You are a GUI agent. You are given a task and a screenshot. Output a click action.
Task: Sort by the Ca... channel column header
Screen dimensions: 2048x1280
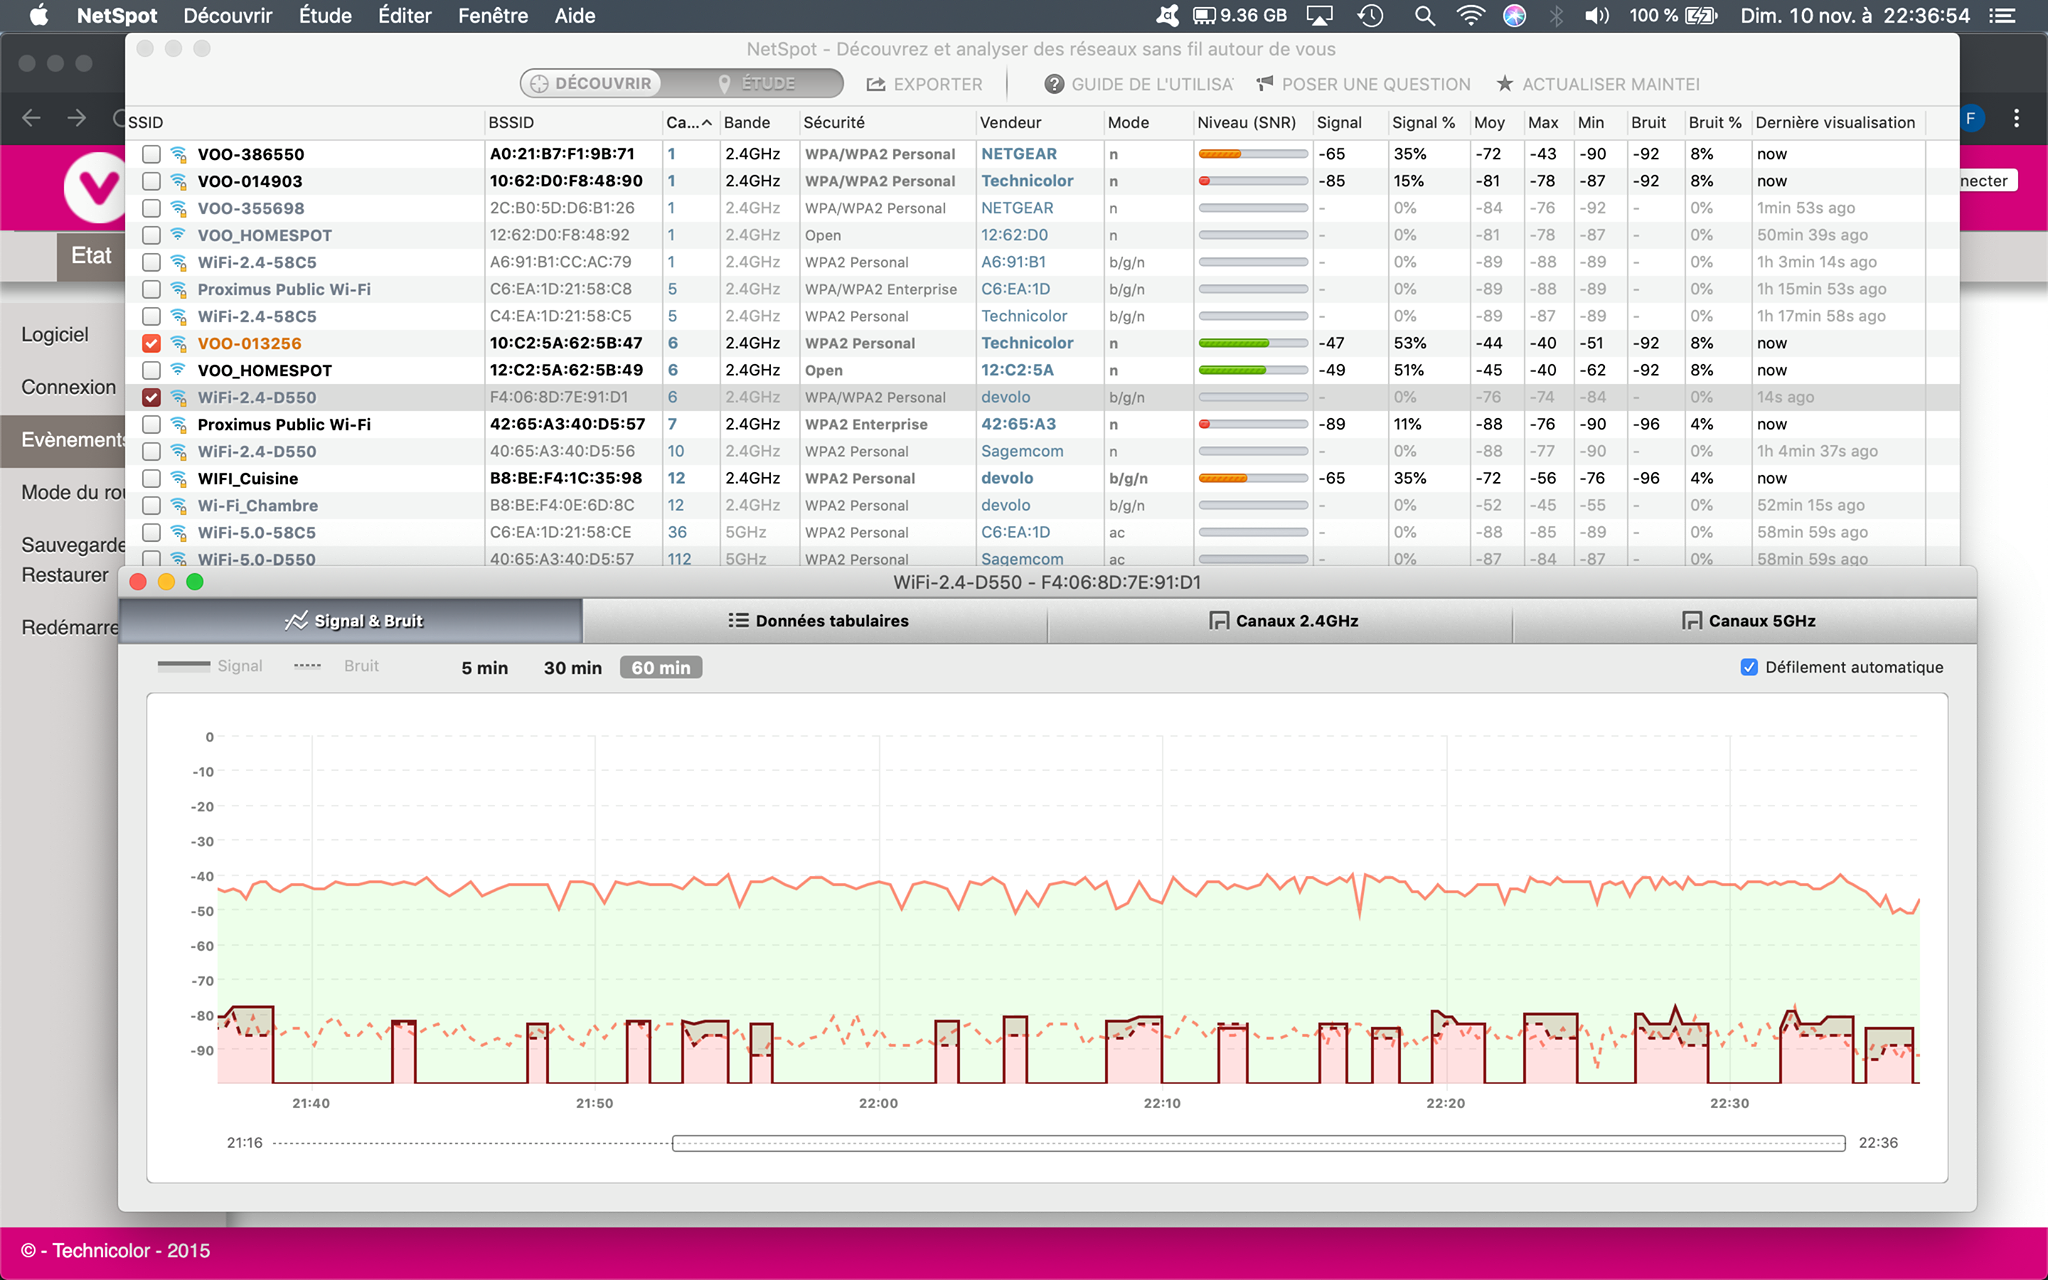pyautogui.click(x=689, y=122)
